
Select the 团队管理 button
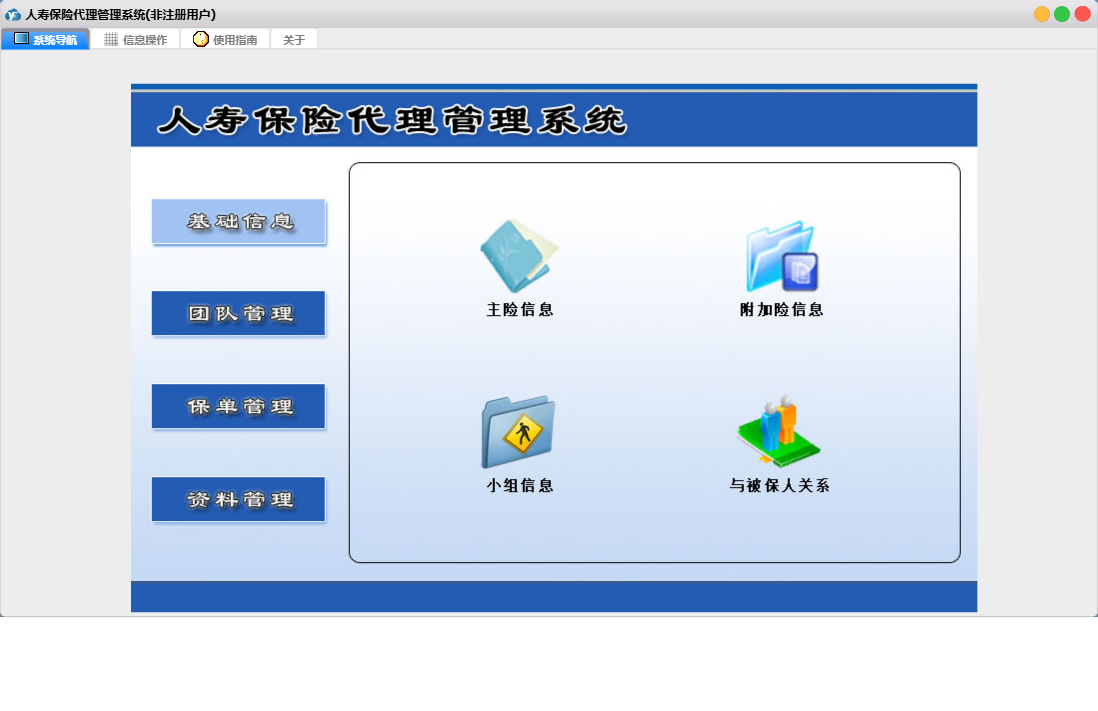click(239, 313)
